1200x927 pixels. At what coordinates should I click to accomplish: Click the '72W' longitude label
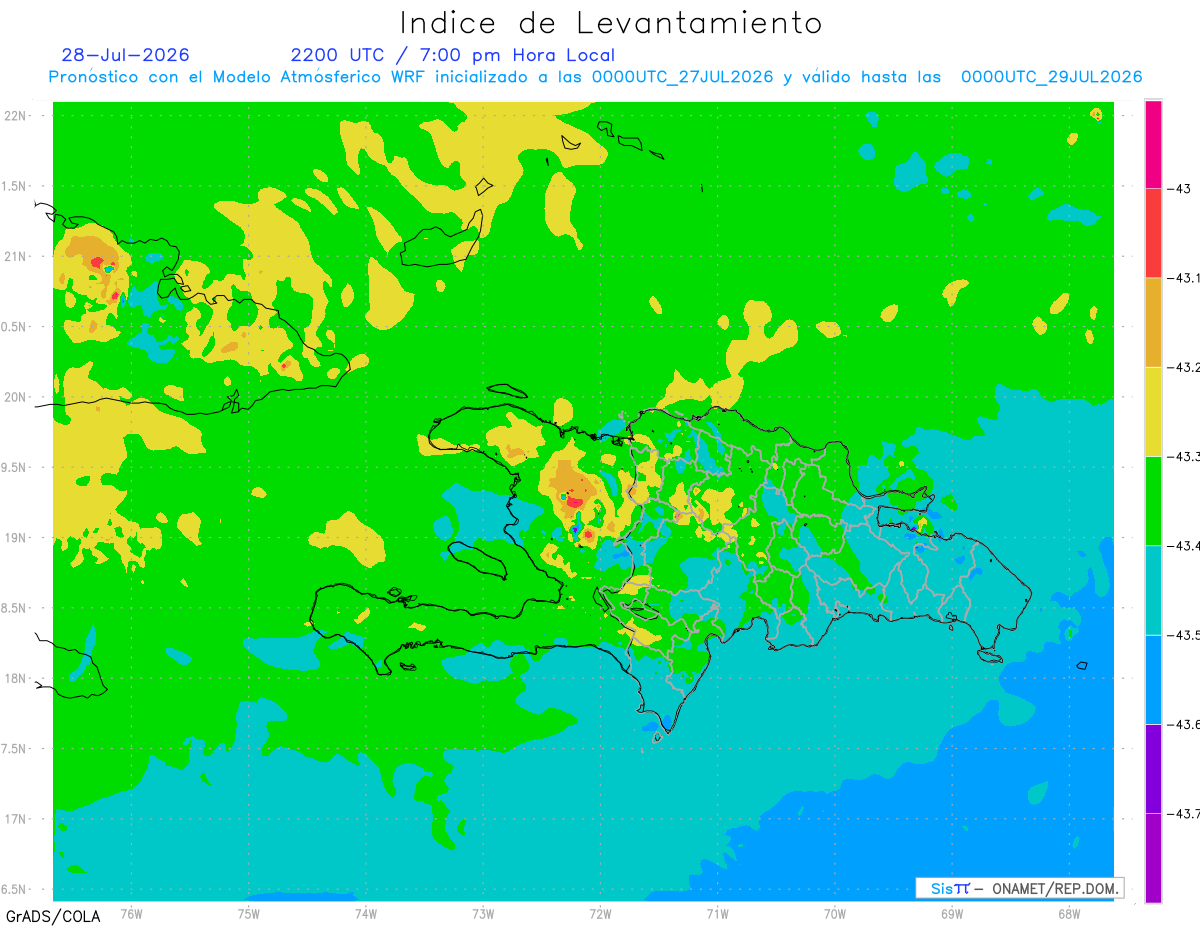pos(600,913)
